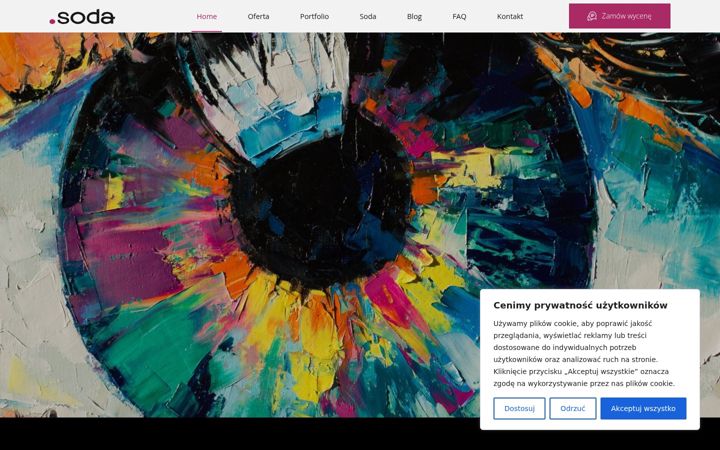Click the Zamów wycenę button
The height and width of the screenshot is (450, 720).
tap(619, 16)
